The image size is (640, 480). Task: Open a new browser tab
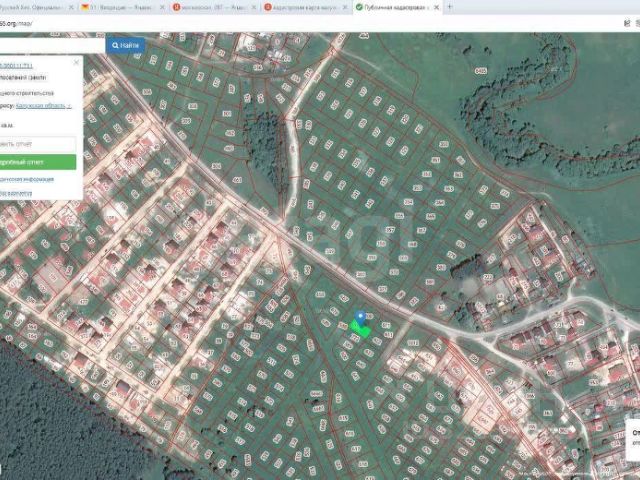pyautogui.click(x=450, y=7)
